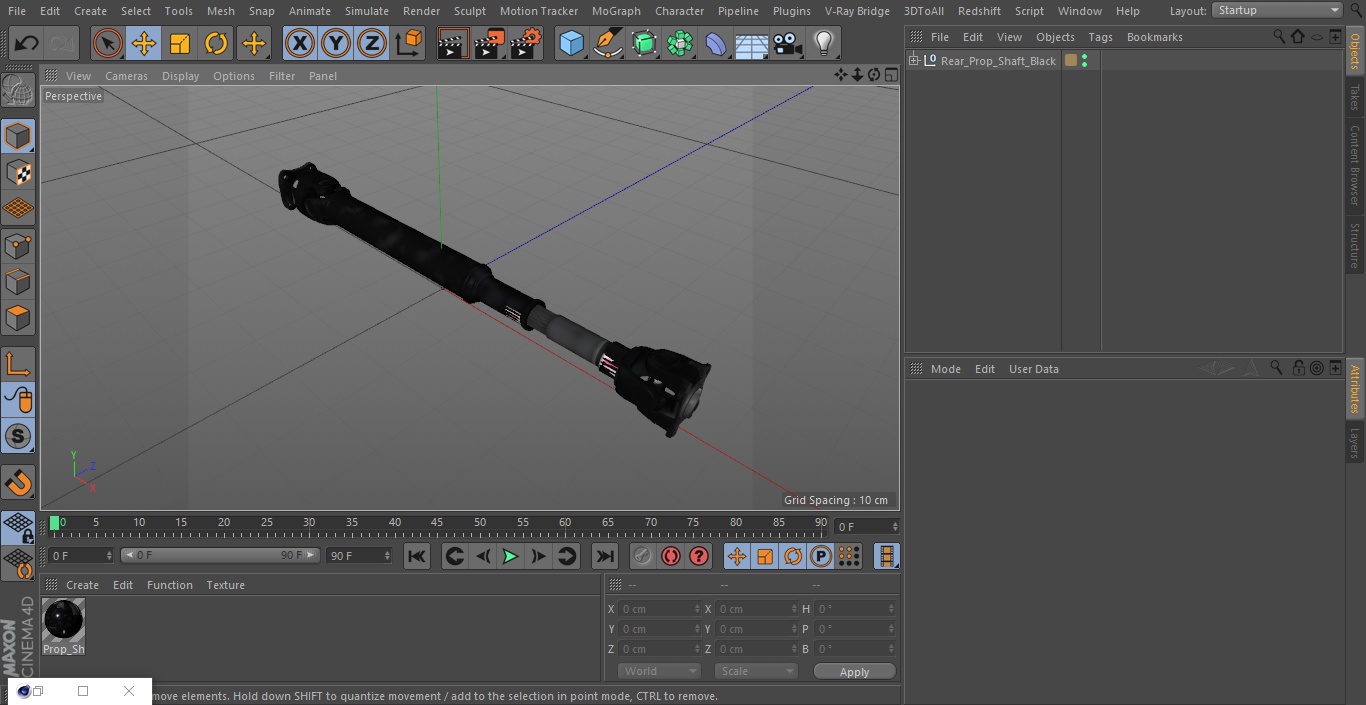The height and width of the screenshot is (705, 1366).
Task: Open material manager Texture menu
Action: (x=225, y=585)
